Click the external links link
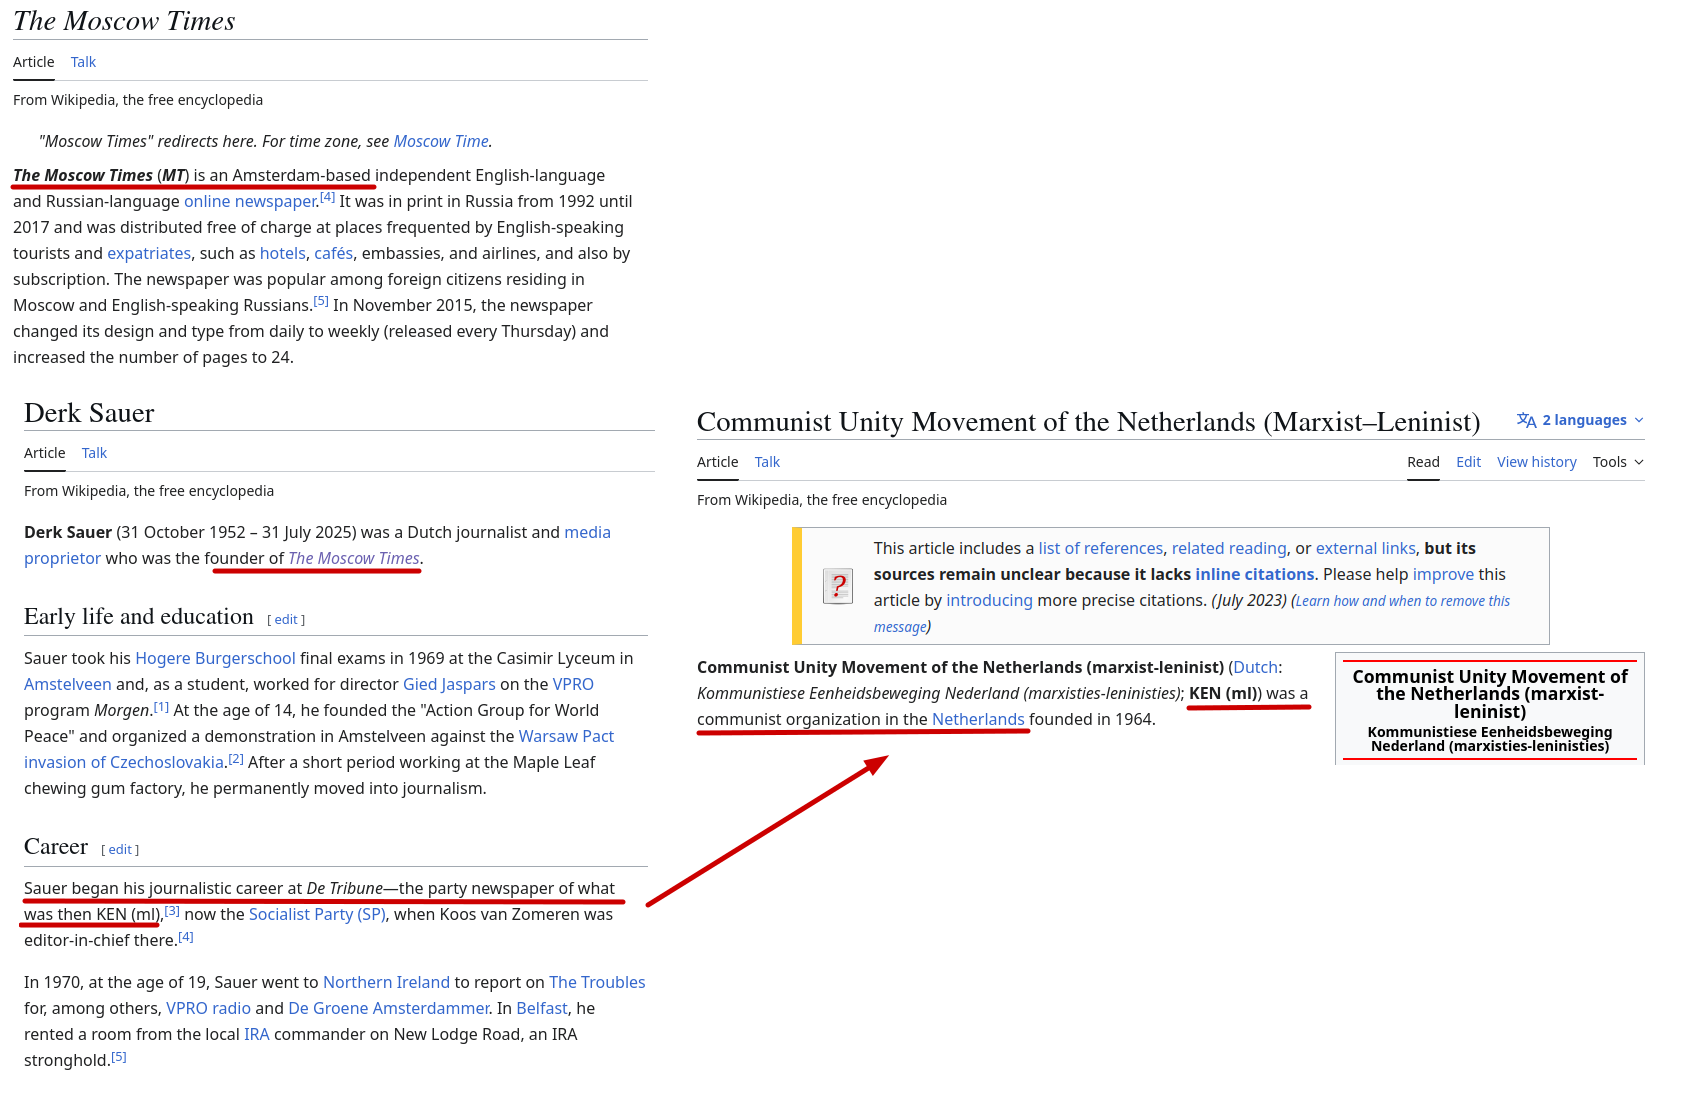Image resolution: width=1684 pixels, height=1099 pixels. click(1366, 548)
